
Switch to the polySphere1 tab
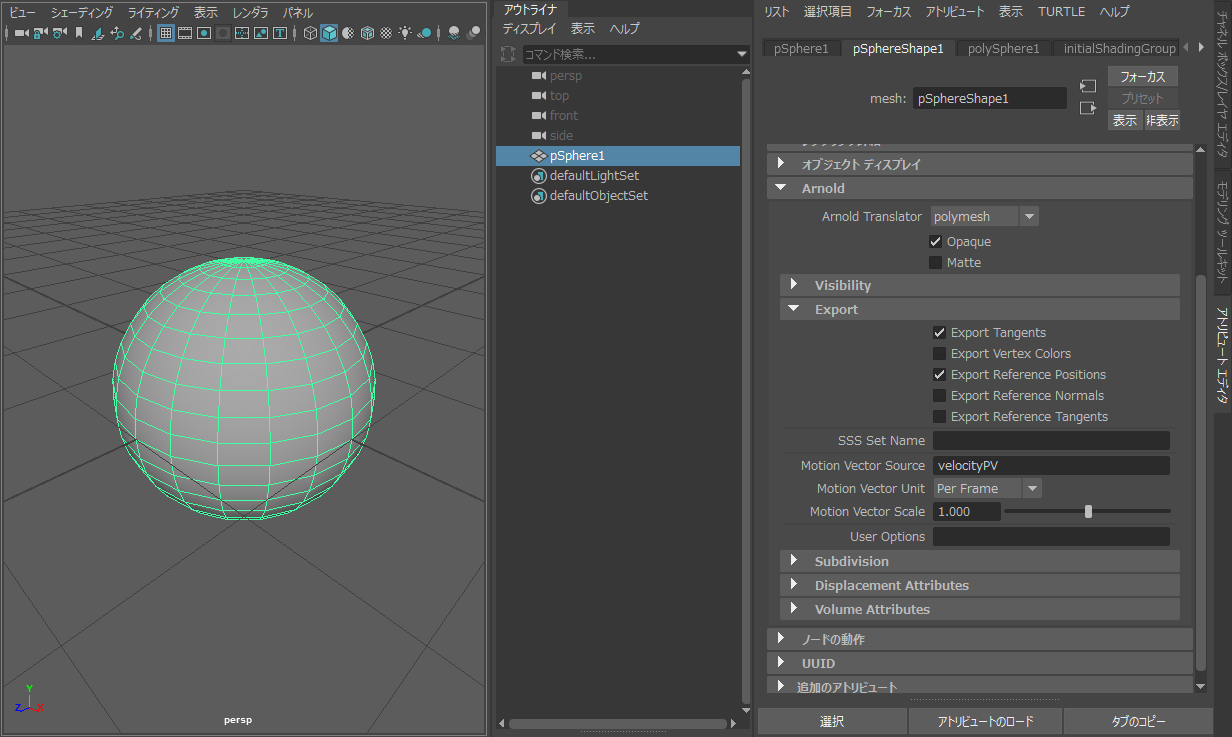(x=1003, y=48)
